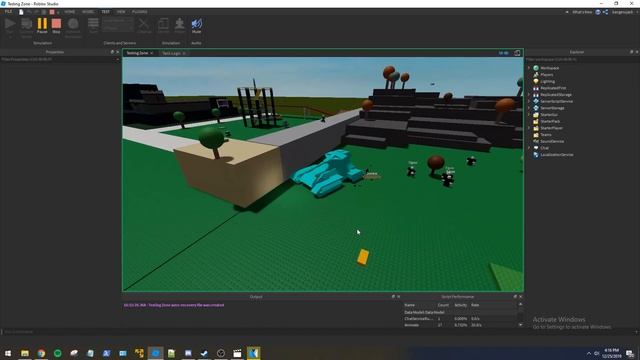Select ServerStorage in the Explorer tree
This screenshot has height=360, width=640.
click(552, 108)
